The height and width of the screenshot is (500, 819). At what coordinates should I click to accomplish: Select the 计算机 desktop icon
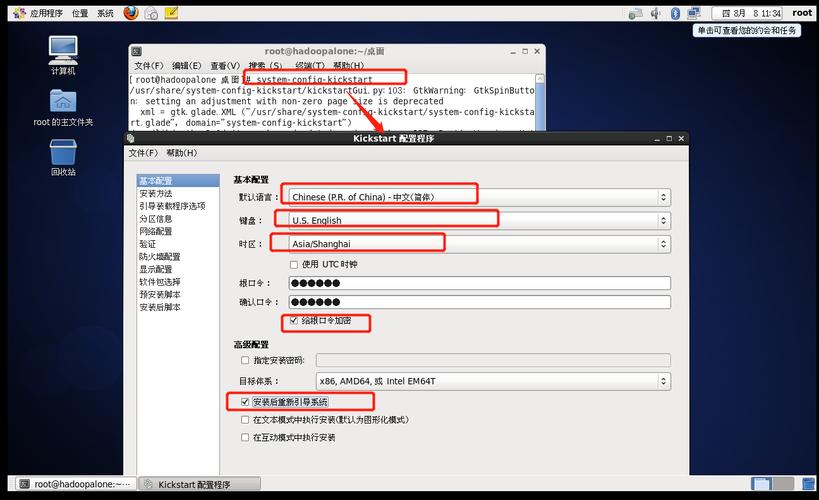[x=63, y=55]
